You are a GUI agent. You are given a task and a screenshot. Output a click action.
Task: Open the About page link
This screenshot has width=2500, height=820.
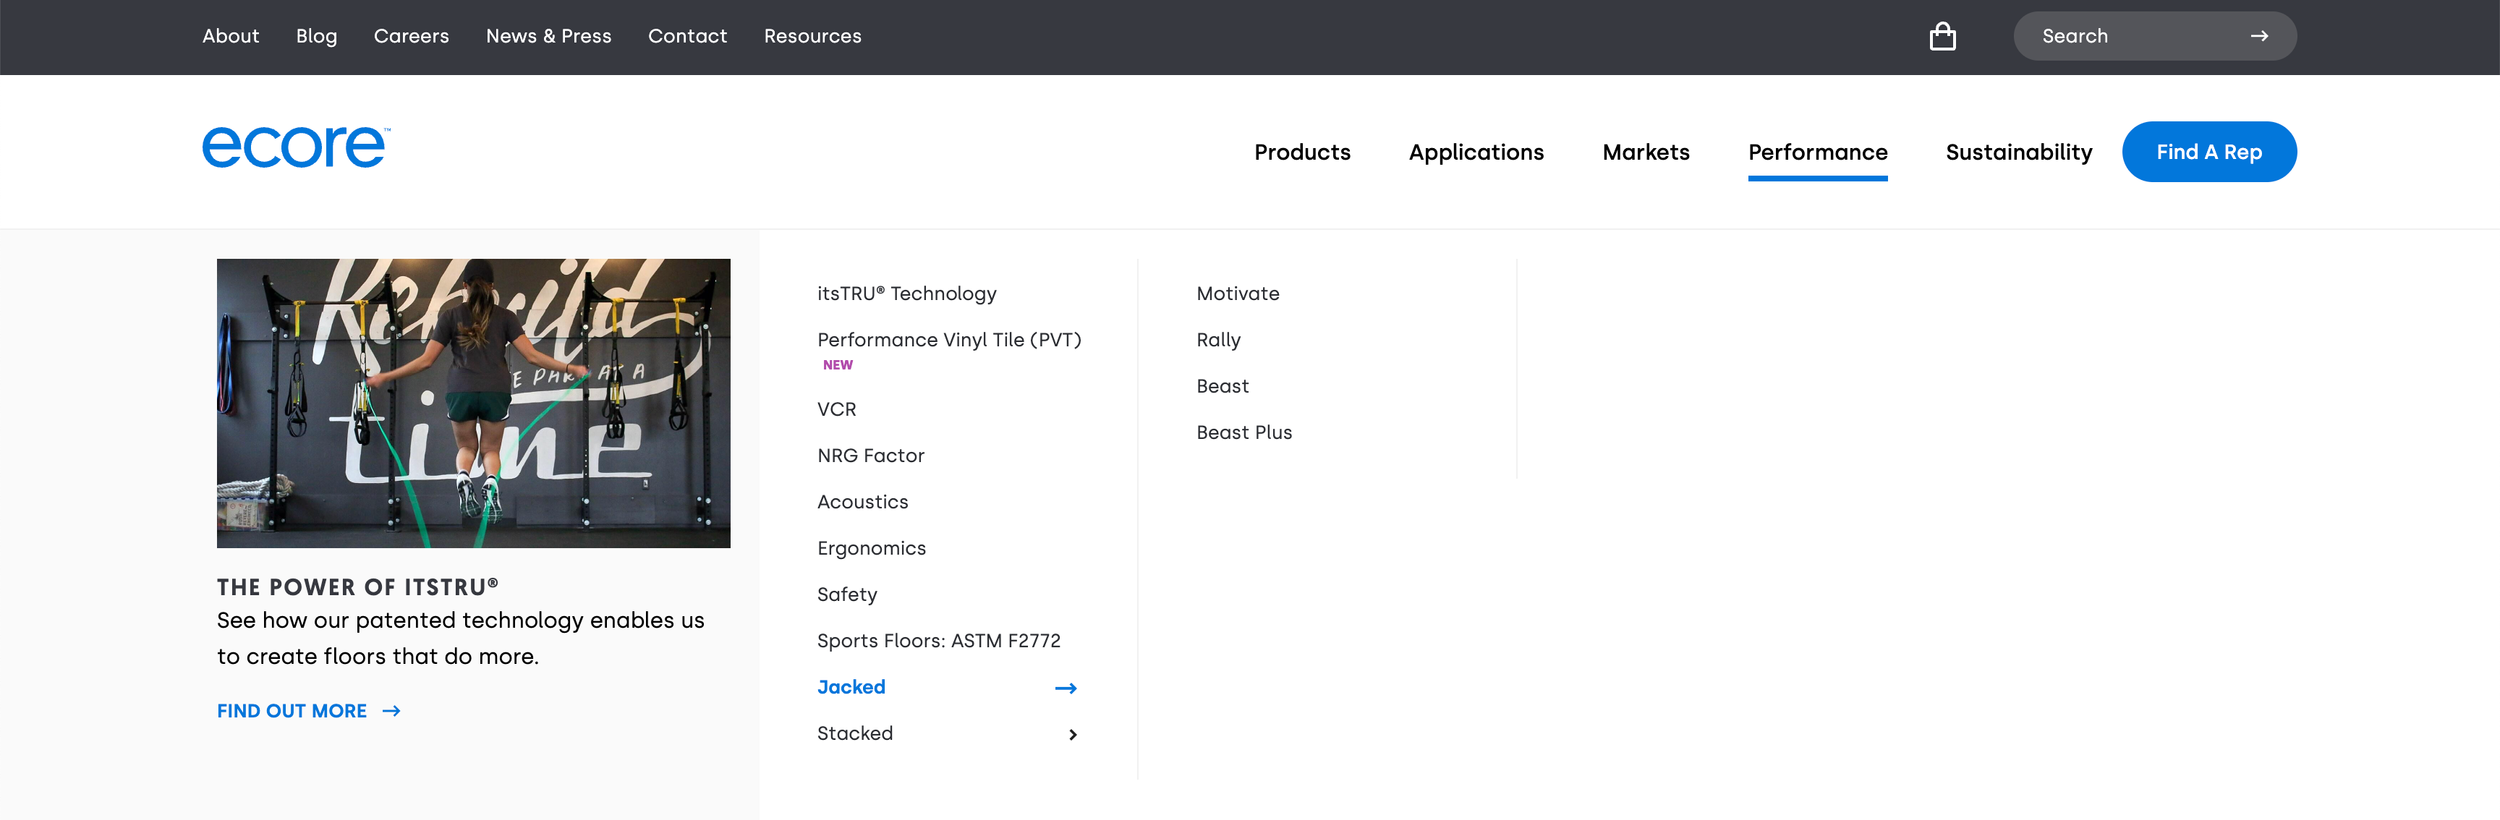pos(231,36)
